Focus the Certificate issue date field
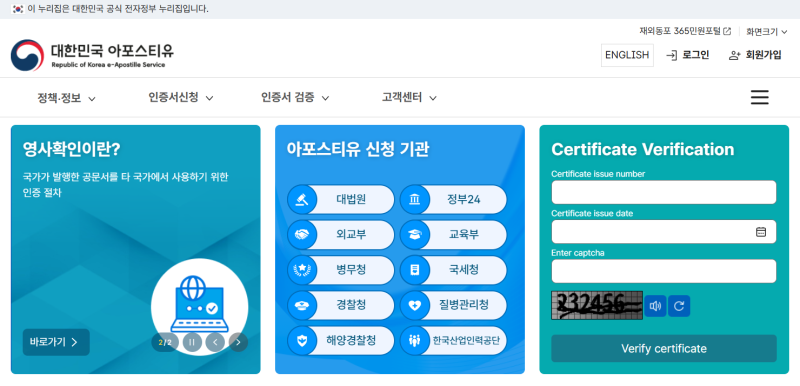The image size is (800, 386). tap(664, 232)
